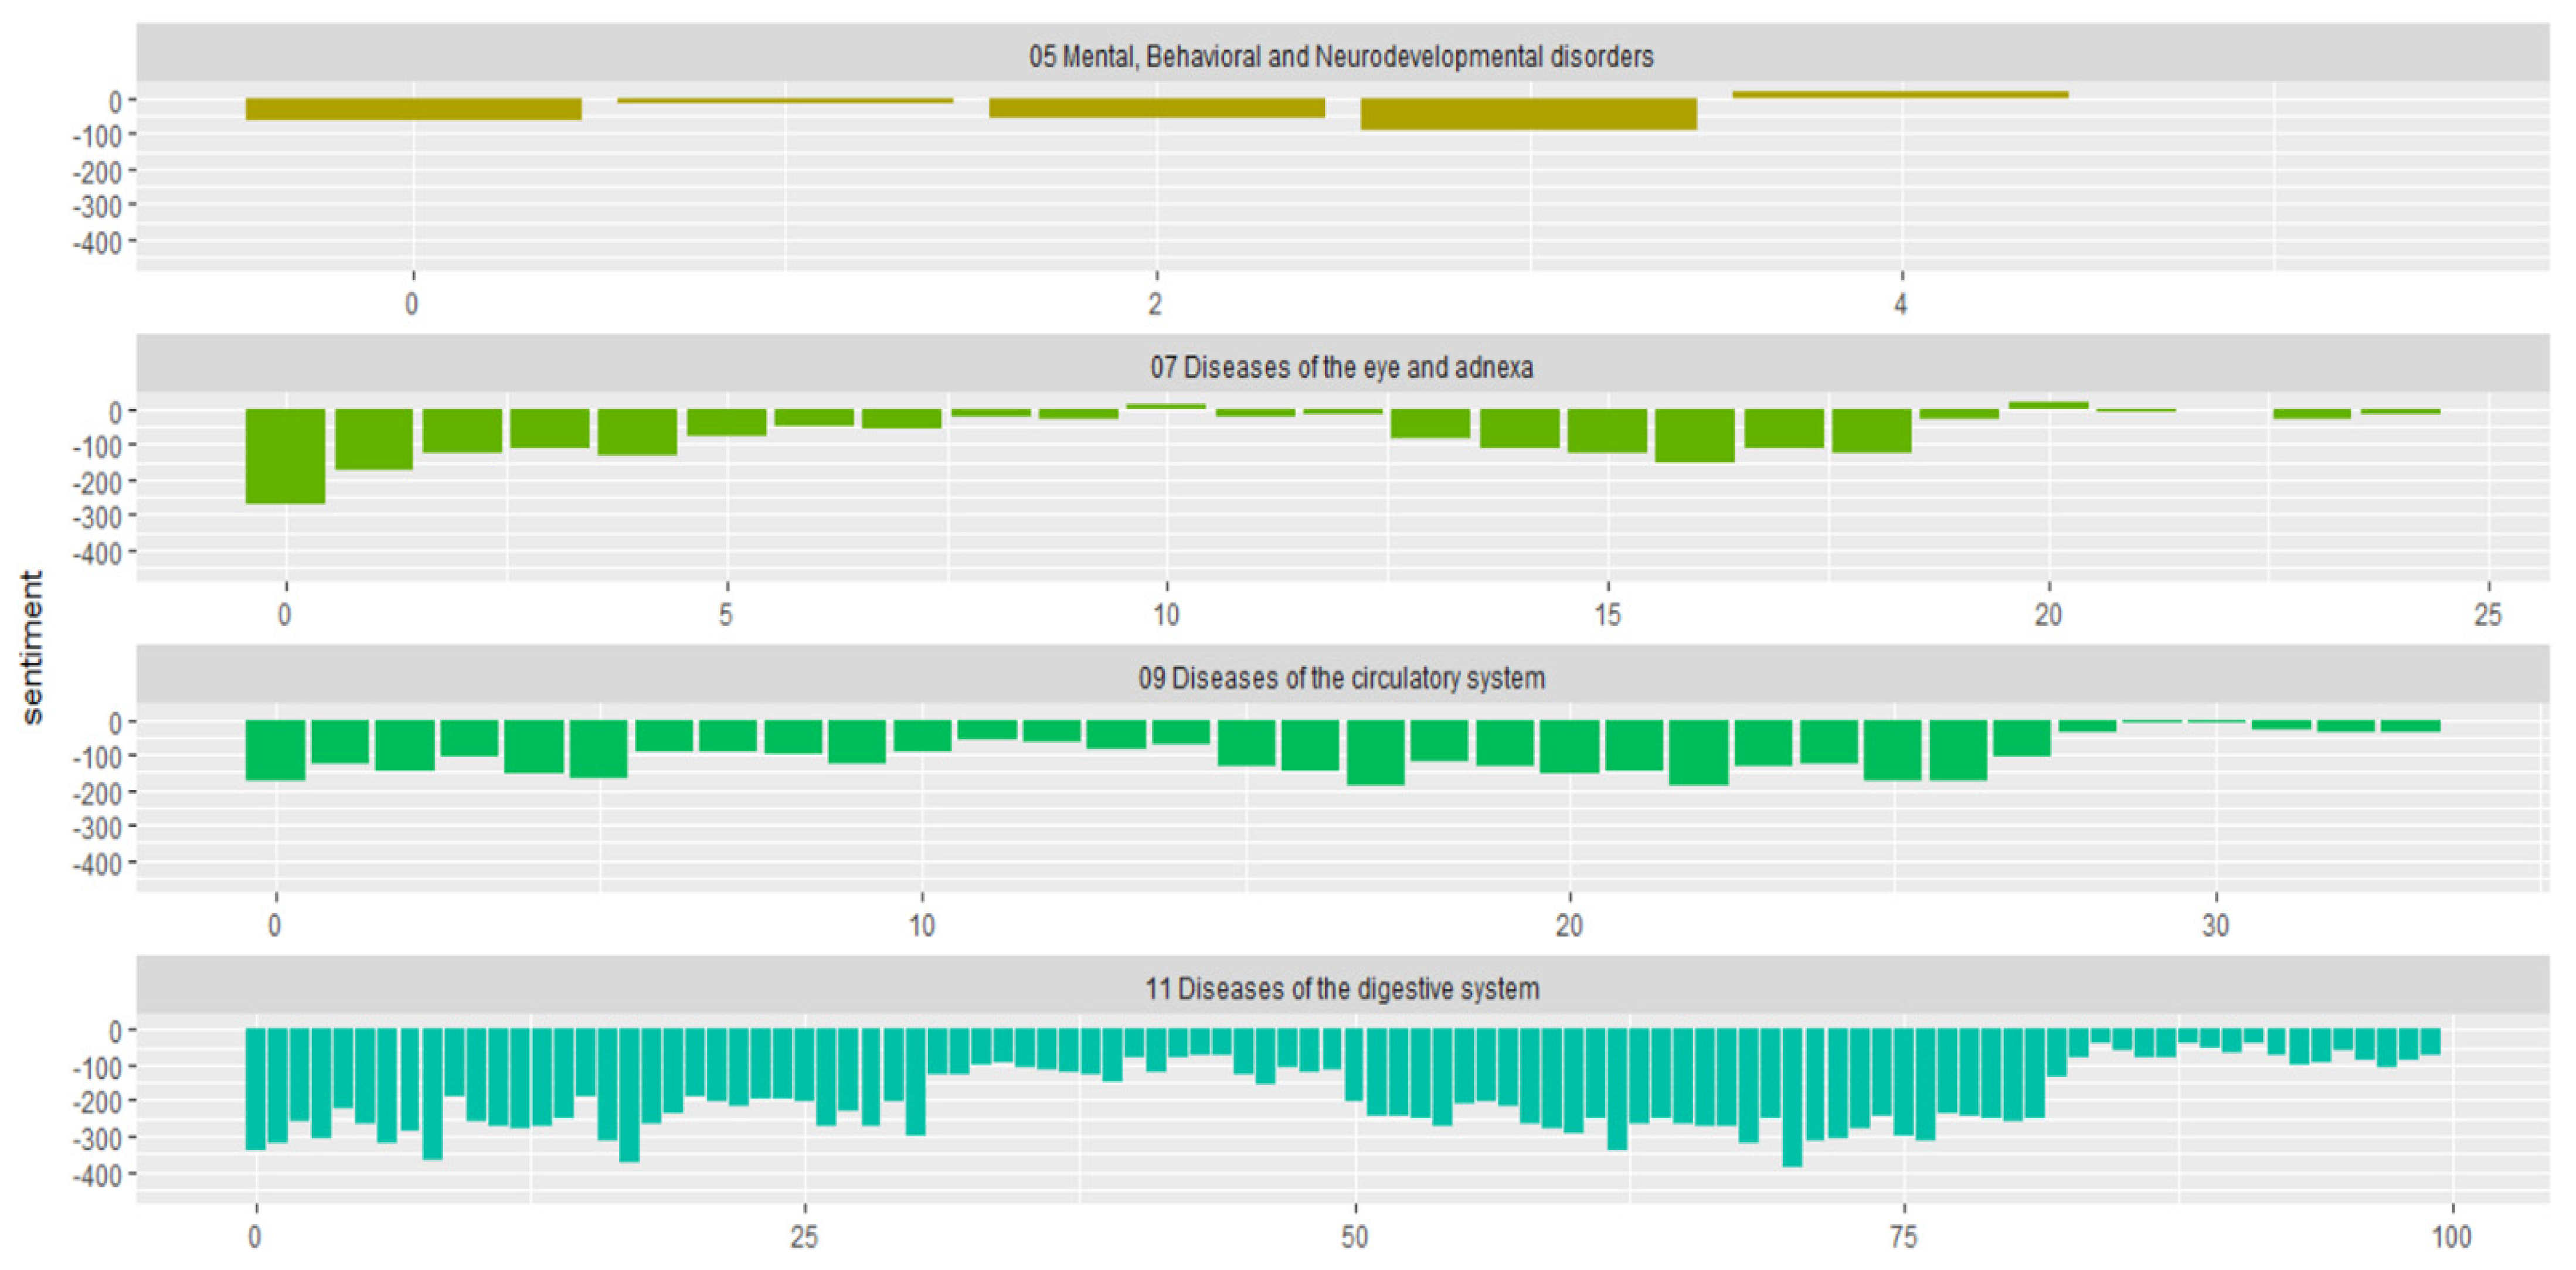
Task: Click x-axis label 4 in mental disorders panel
Action: coord(1900,304)
